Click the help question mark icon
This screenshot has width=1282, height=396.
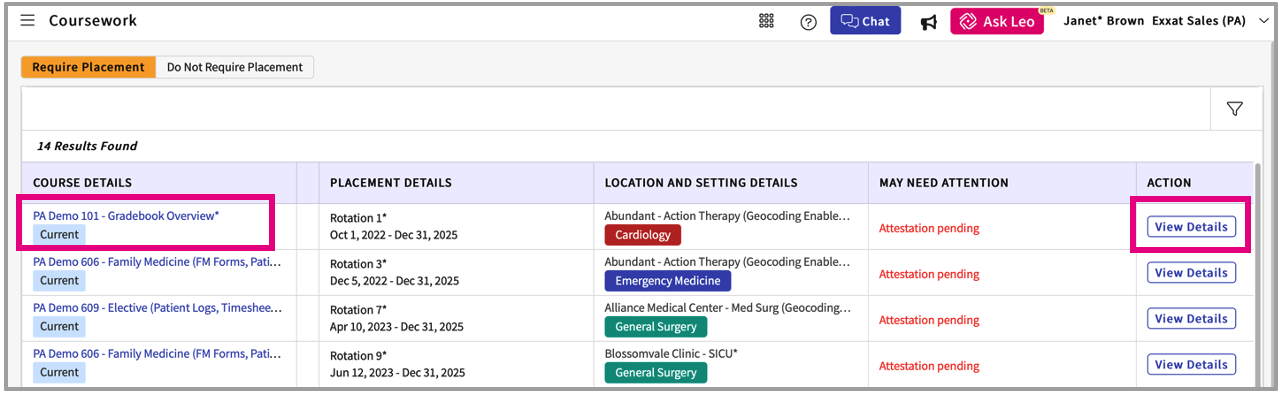tap(808, 22)
